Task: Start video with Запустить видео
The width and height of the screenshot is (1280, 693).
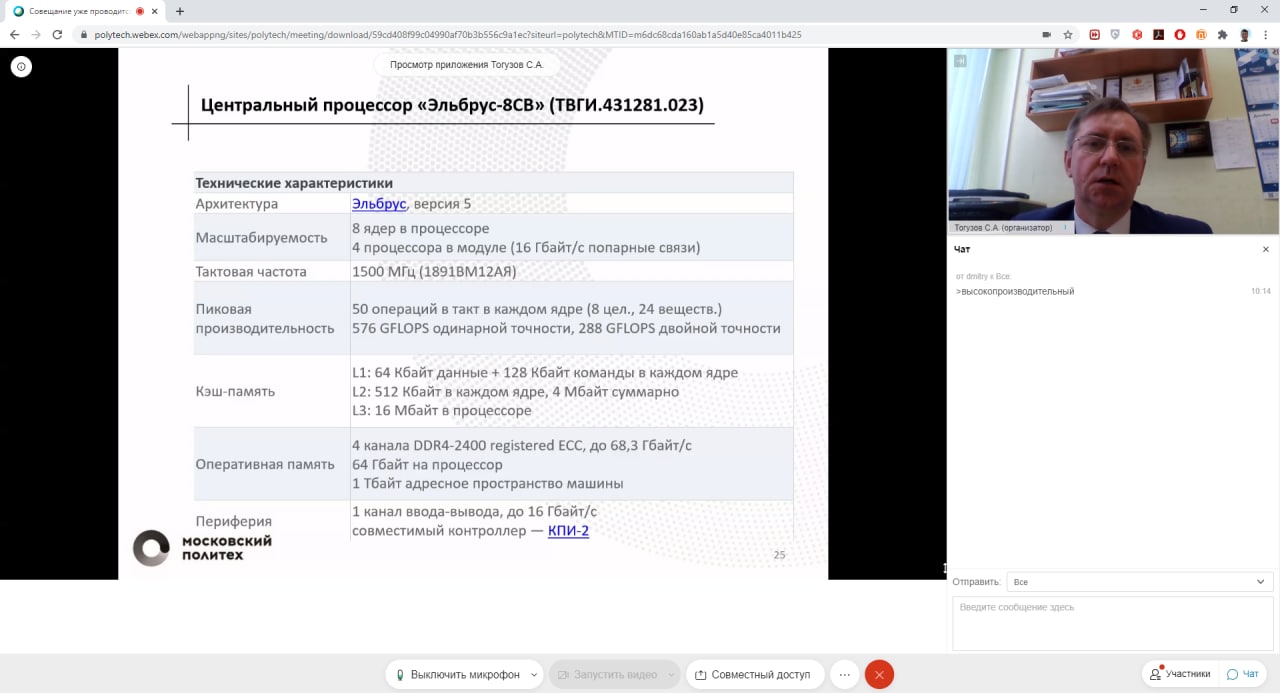Action: [607, 674]
